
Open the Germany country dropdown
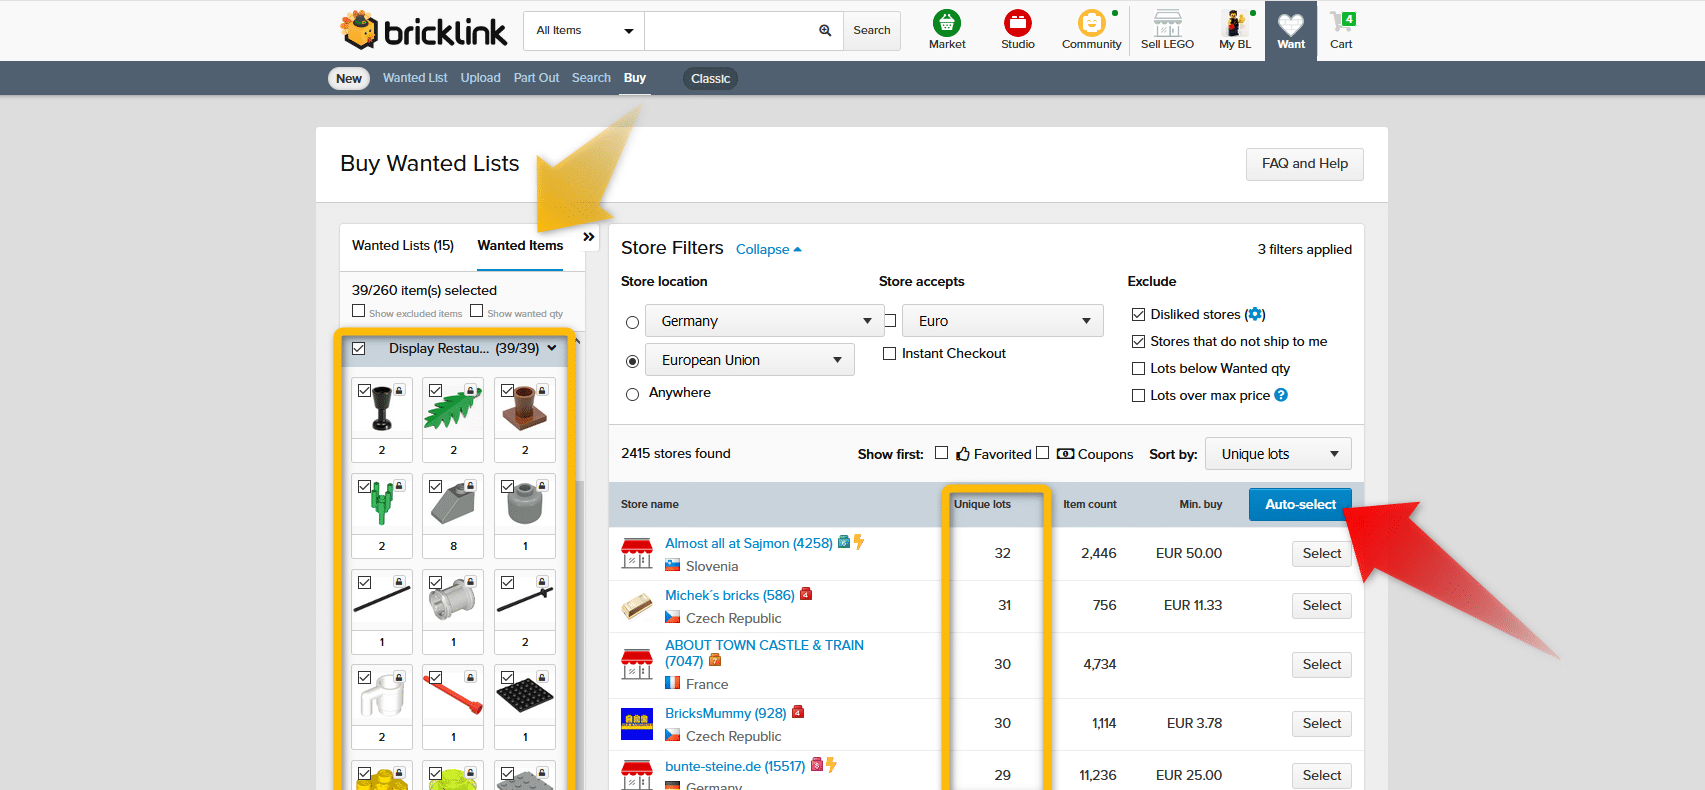point(765,321)
